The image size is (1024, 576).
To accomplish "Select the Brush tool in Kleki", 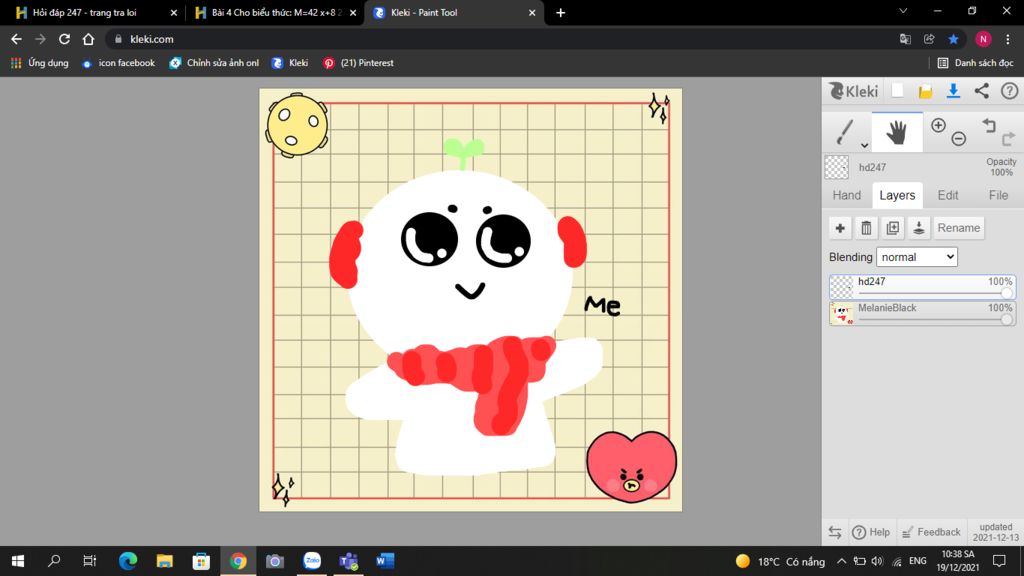I will pyautogui.click(x=845, y=131).
